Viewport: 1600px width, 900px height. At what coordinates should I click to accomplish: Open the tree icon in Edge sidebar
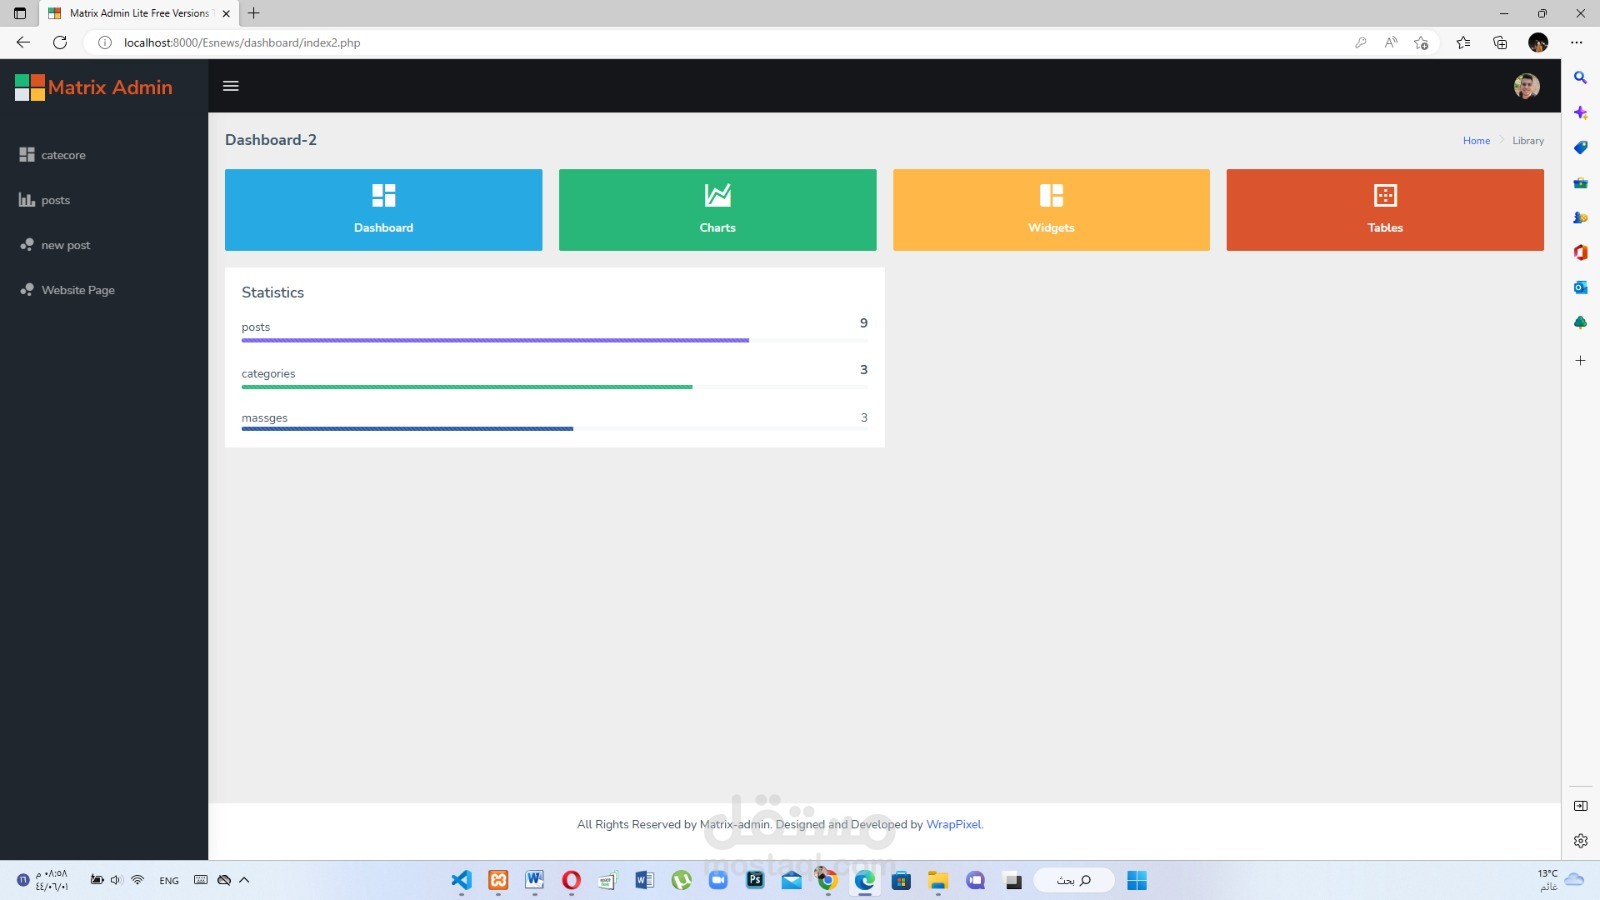click(1580, 323)
